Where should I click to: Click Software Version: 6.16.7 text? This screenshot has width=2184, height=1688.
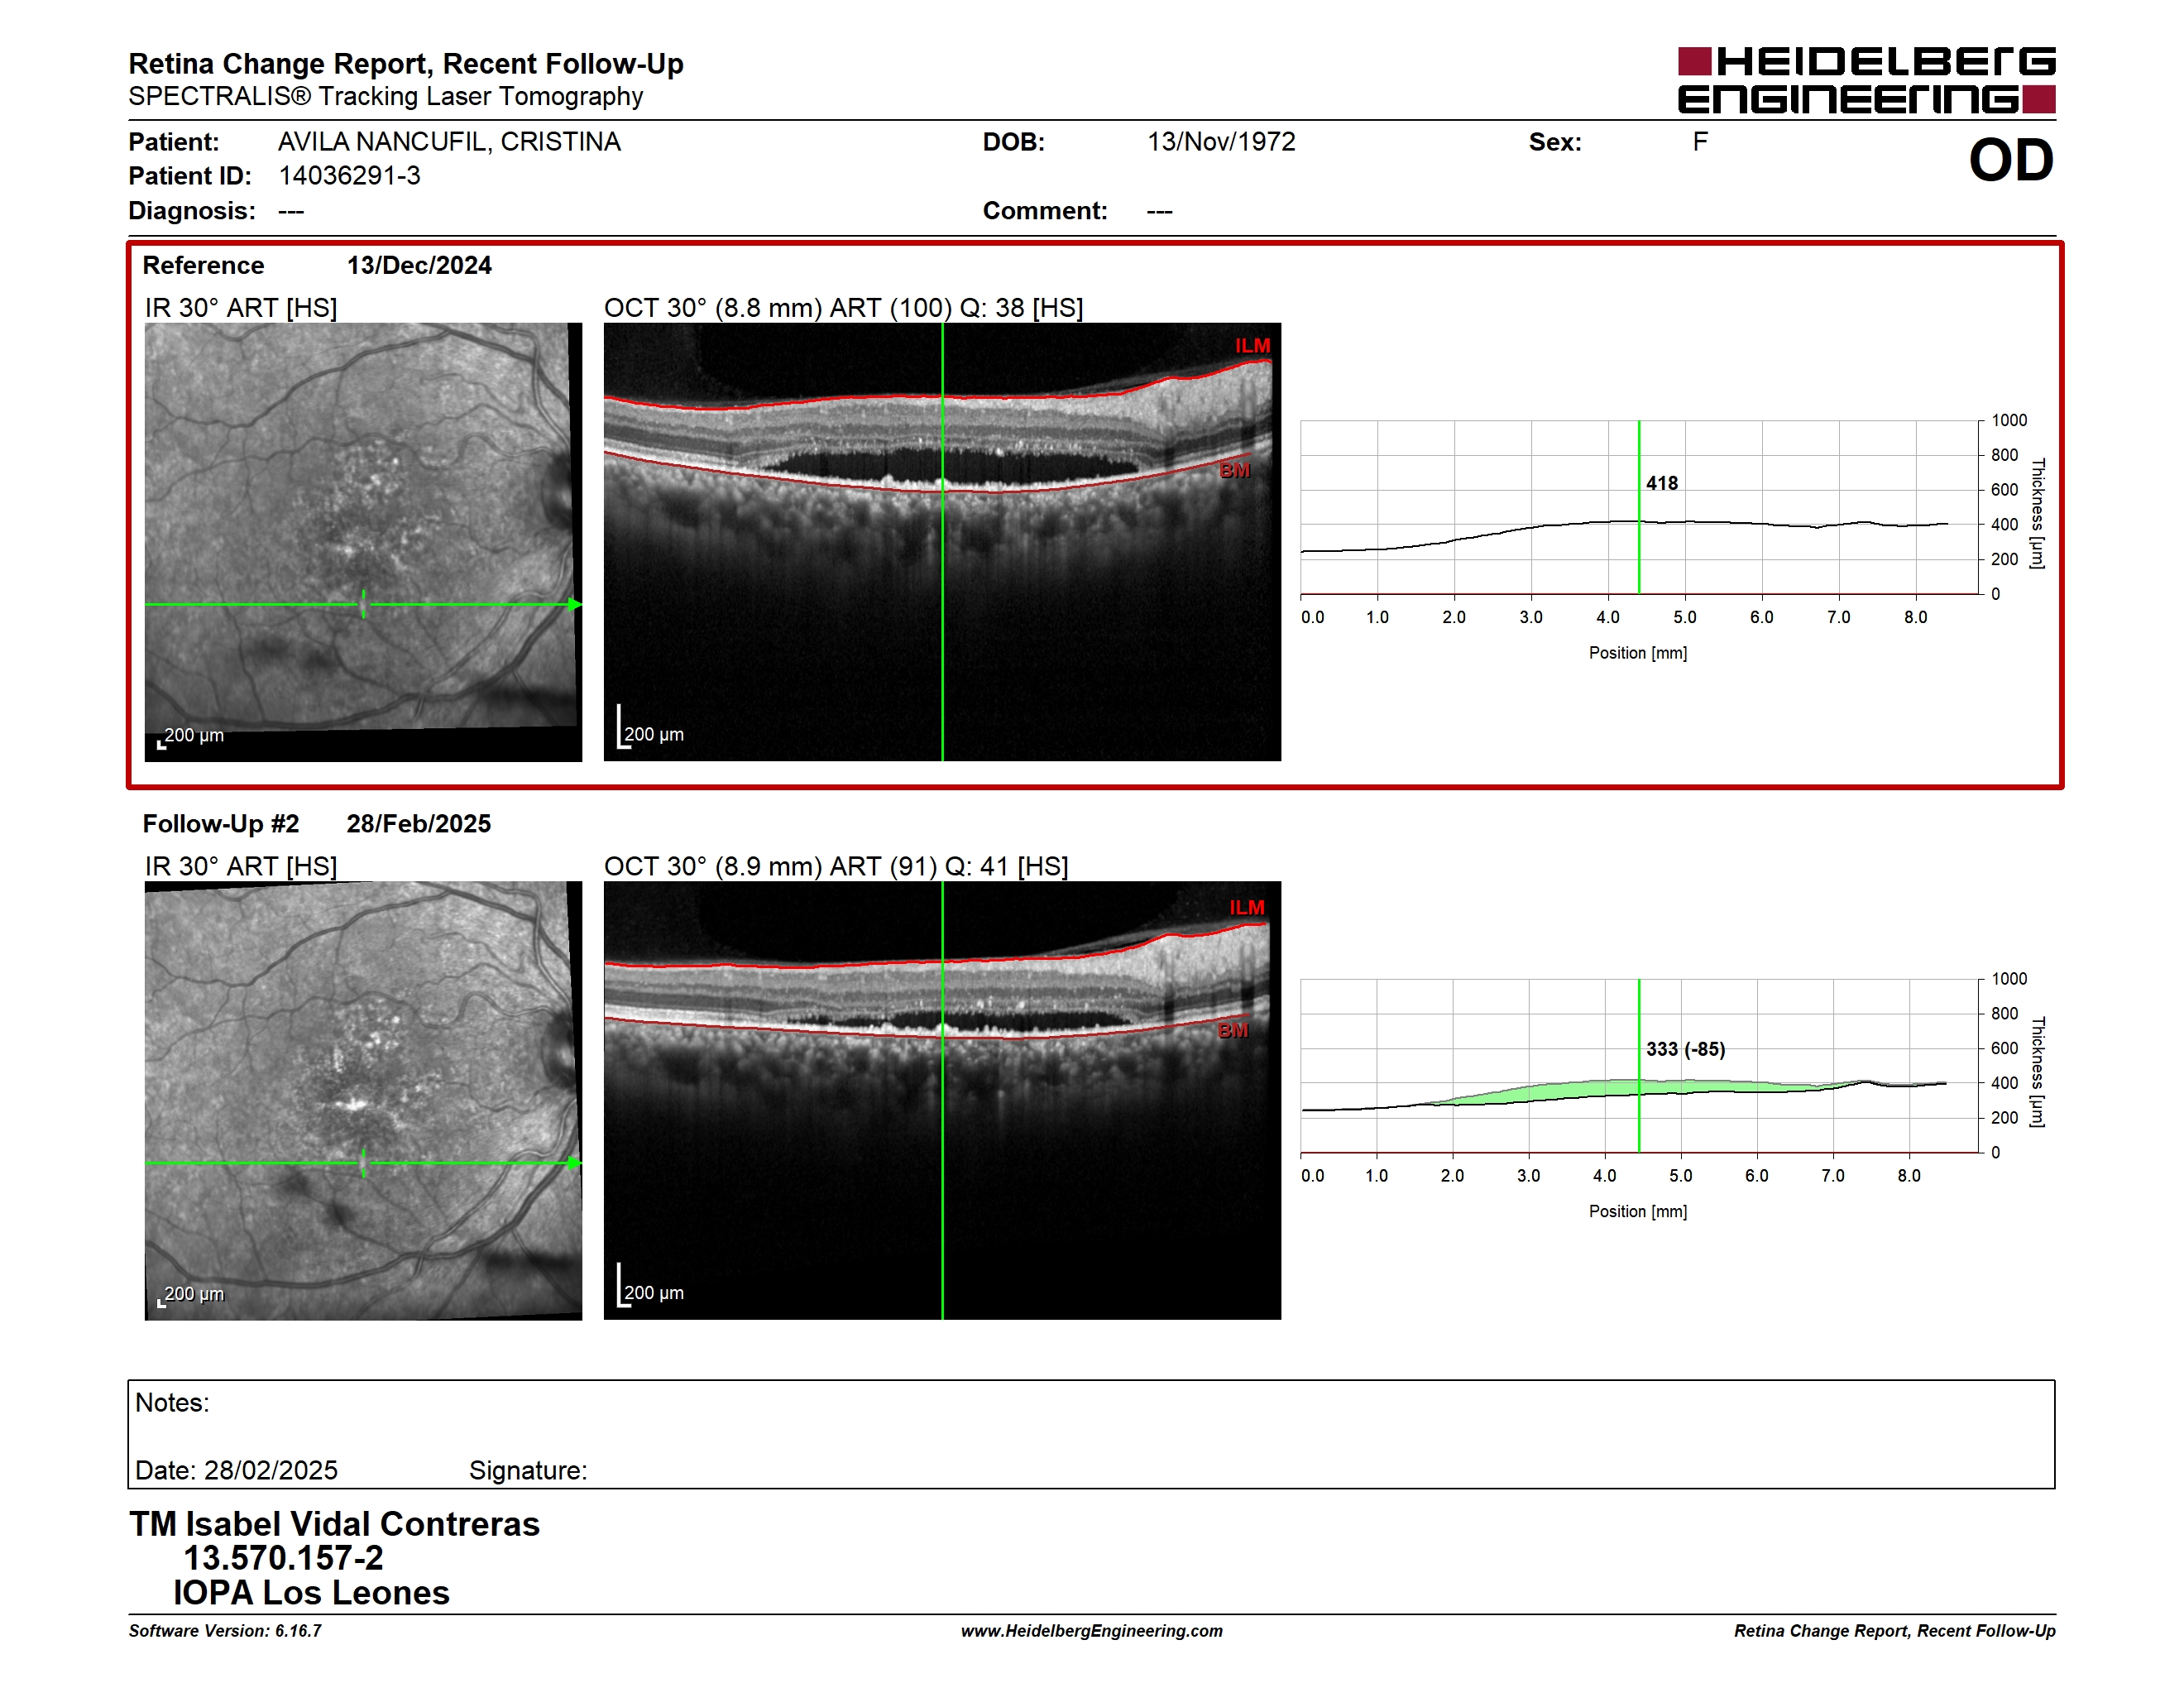point(225,1631)
